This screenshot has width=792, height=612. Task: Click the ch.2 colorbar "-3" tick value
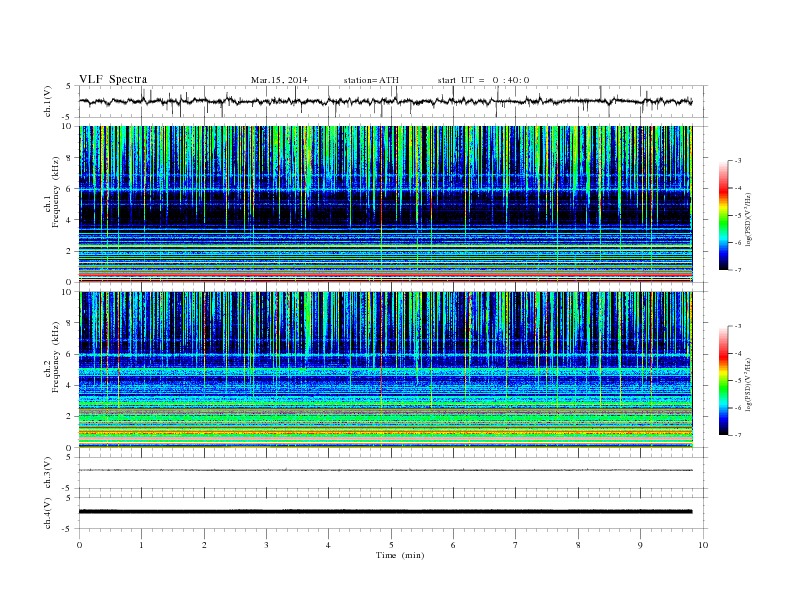(738, 326)
